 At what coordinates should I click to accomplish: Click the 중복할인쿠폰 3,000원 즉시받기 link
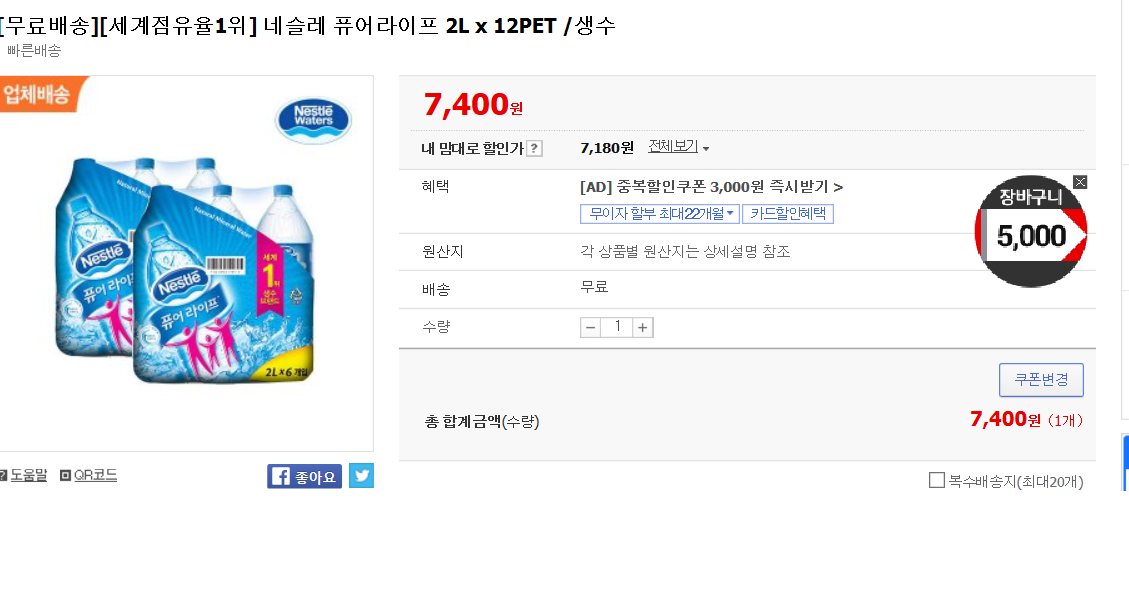[711, 187]
